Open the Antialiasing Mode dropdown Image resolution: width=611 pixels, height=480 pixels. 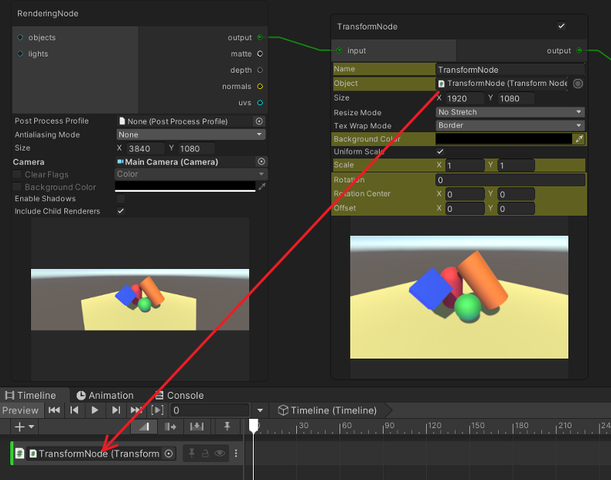[x=189, y=134]
